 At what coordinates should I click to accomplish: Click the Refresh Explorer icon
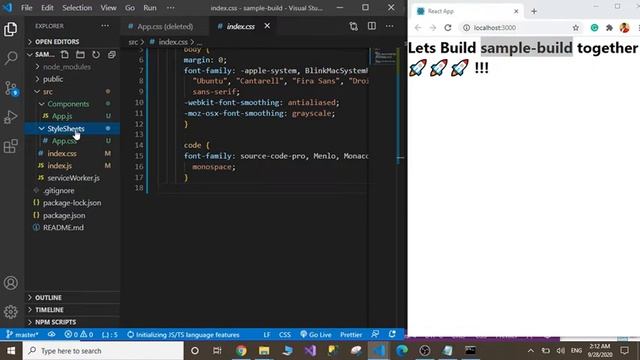click(x=96, y=54)
